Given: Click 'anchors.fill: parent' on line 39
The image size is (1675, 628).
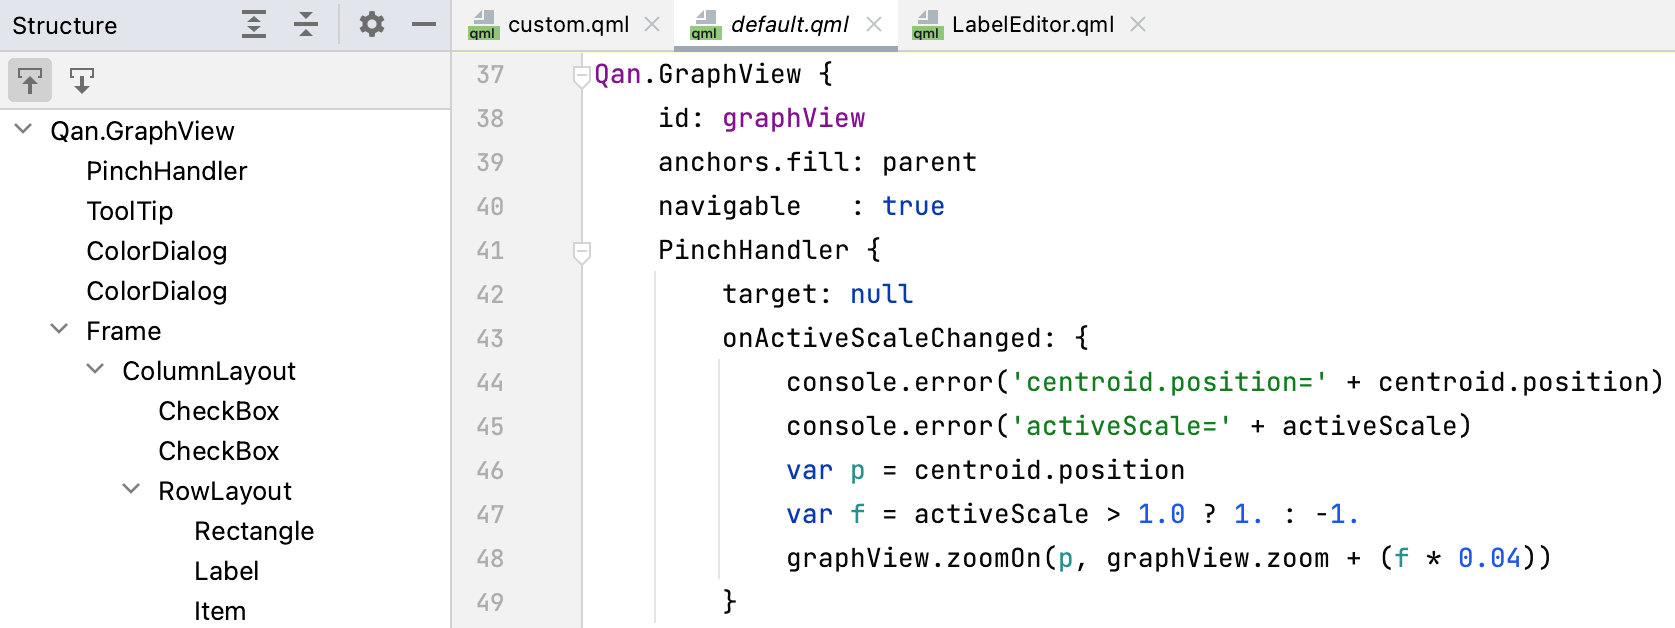Looking at the screenshot, I should tap(817, 162).
